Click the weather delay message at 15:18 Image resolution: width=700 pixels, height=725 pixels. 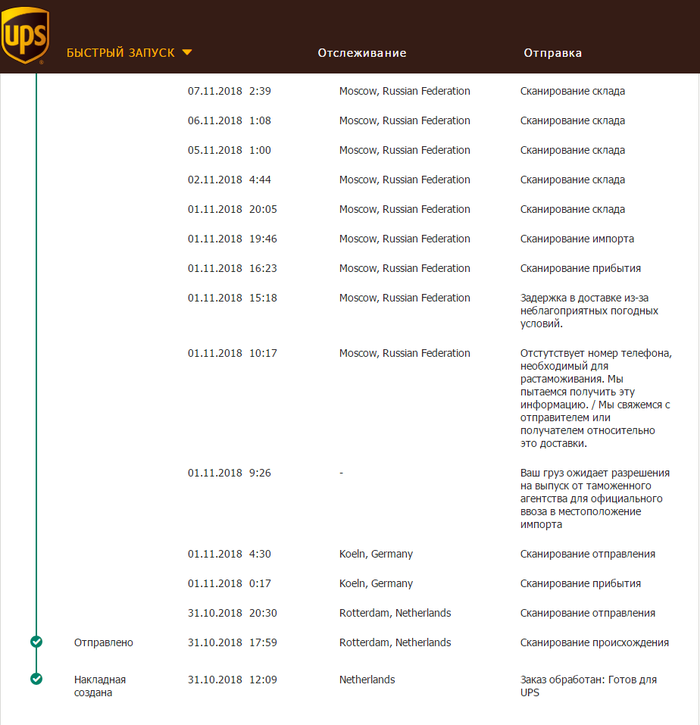pyautogui.click(x=589, y=310)
